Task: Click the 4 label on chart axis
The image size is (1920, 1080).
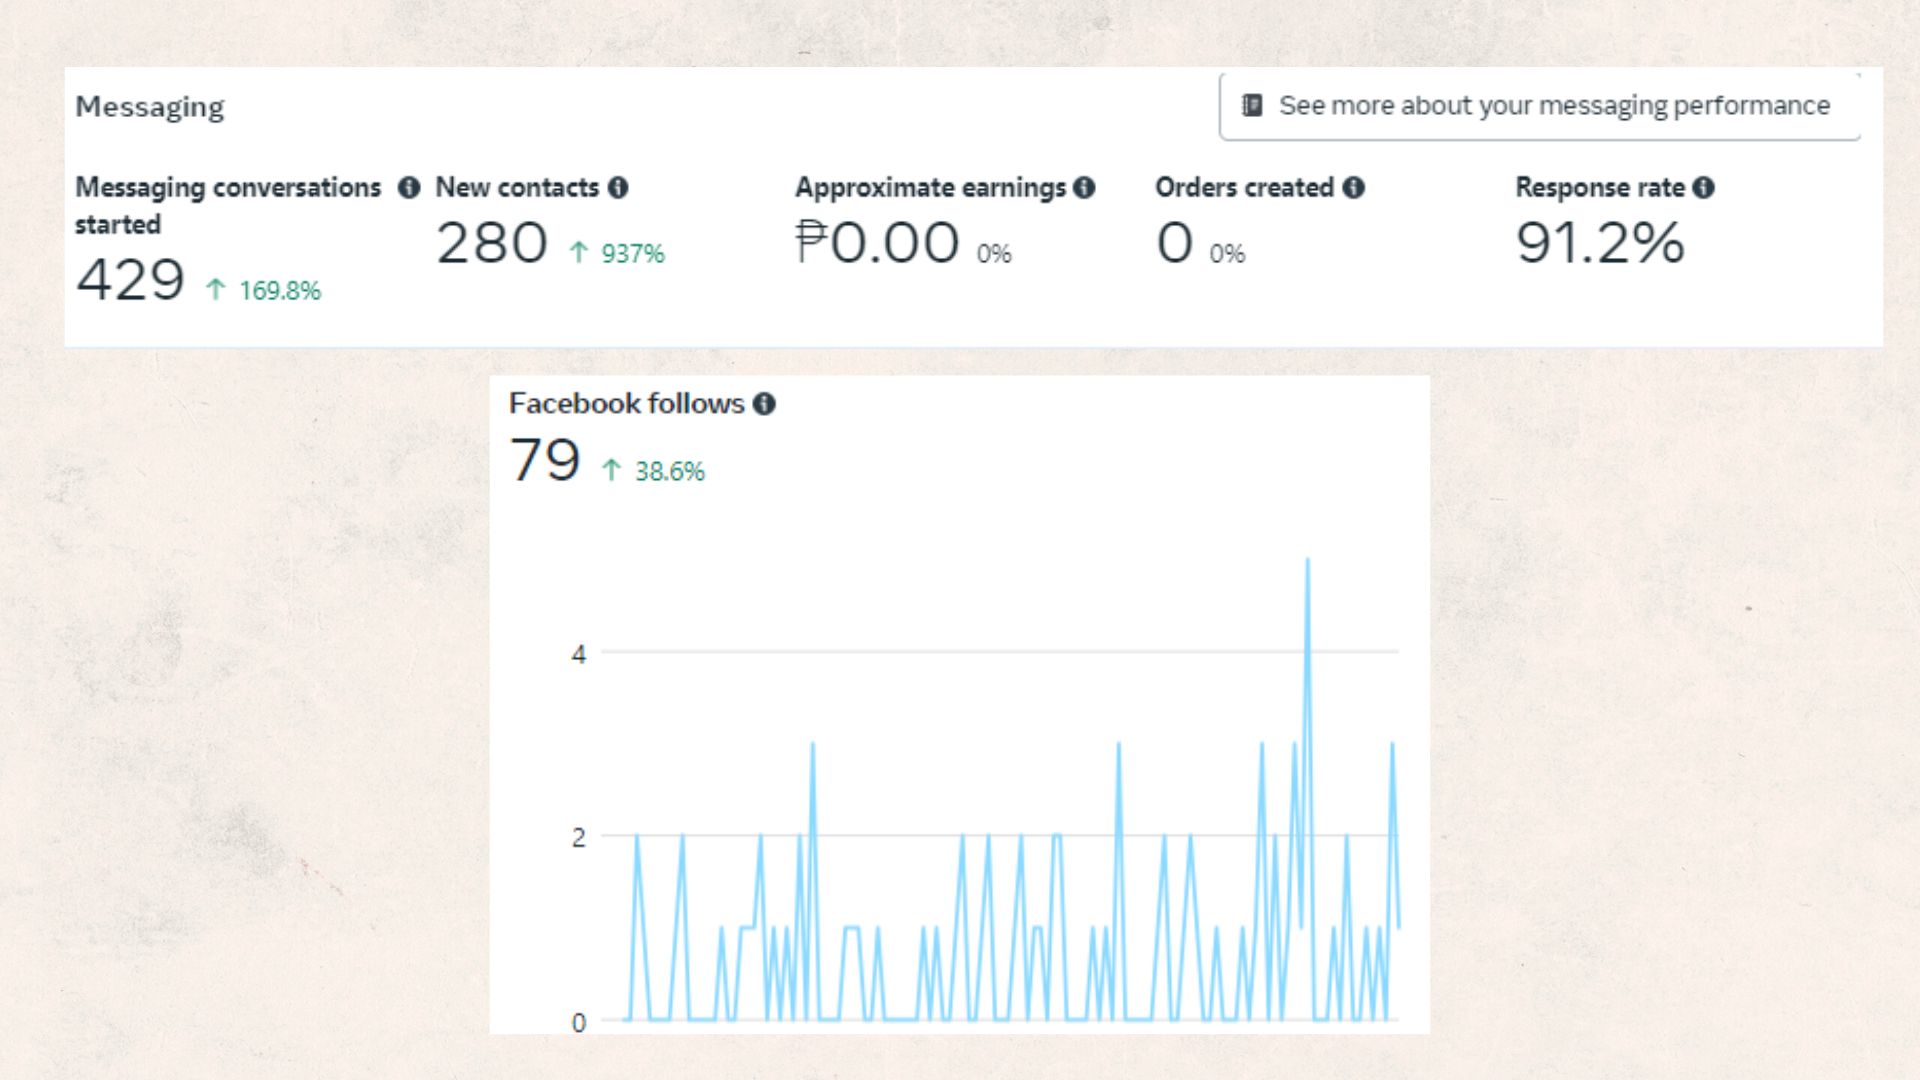Action: click(578, 655)
